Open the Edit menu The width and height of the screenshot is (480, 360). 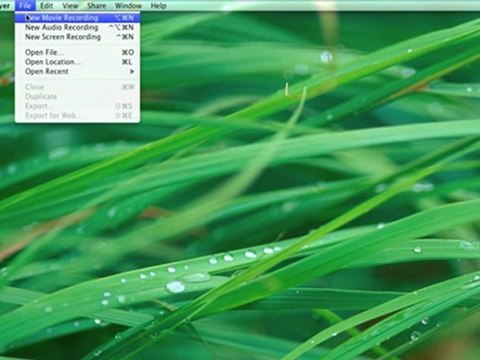pyautogui.click(x=46, y=6)
